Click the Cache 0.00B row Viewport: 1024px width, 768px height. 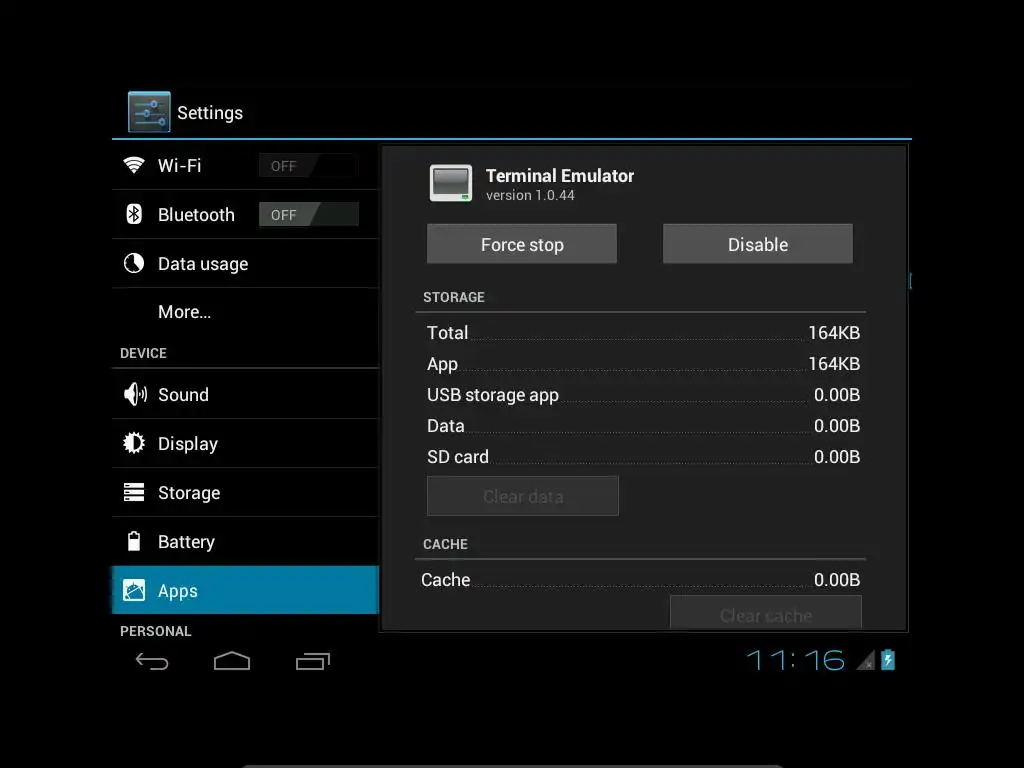[641, 579]
